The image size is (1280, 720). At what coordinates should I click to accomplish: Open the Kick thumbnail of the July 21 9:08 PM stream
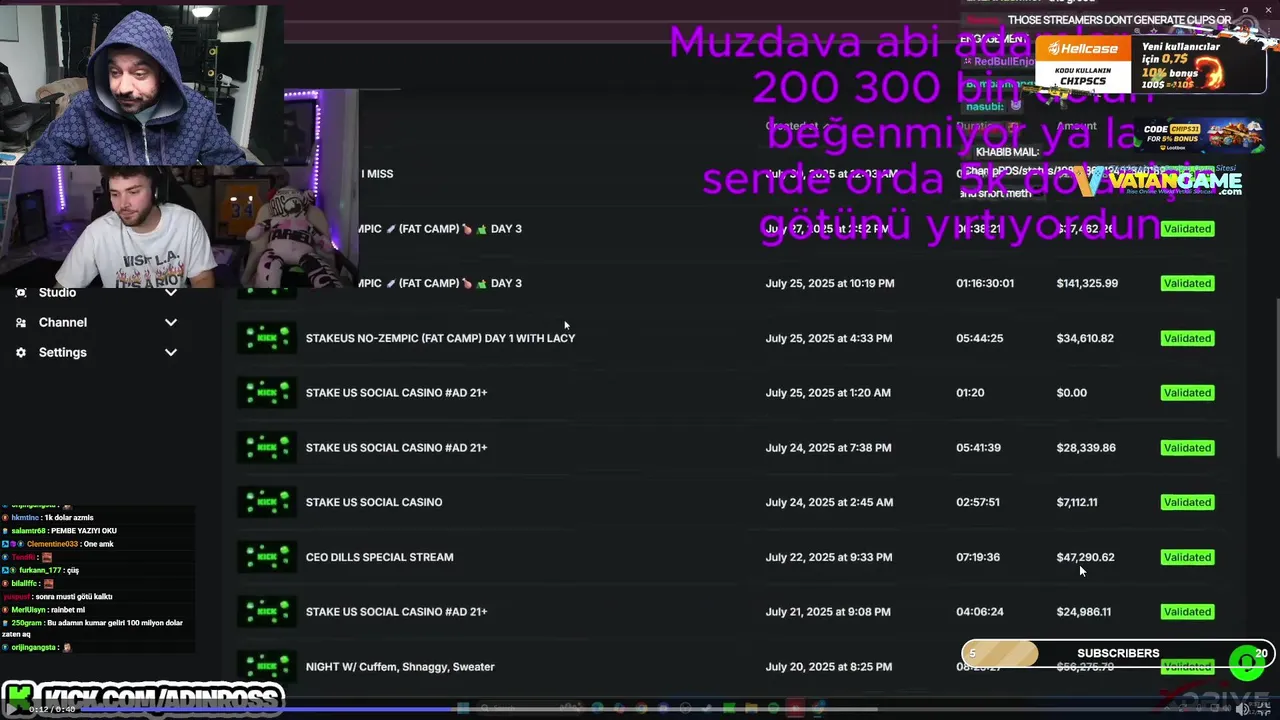pyautogui.click(x=267, y=611)
